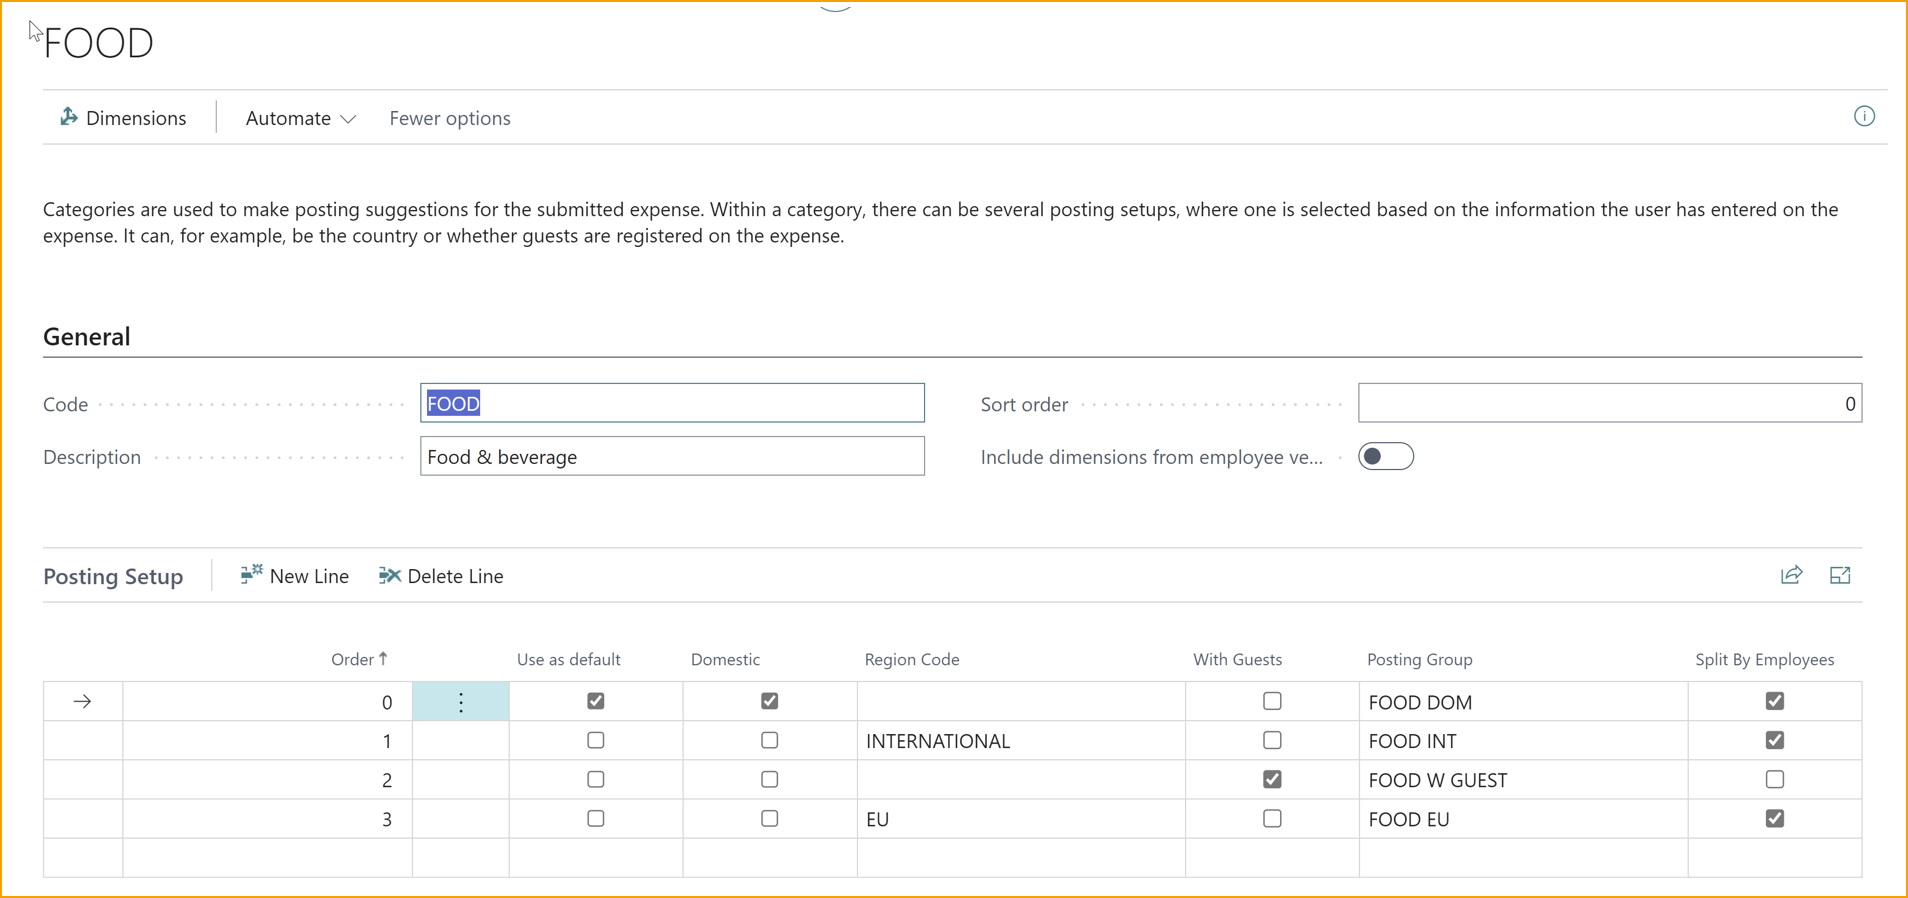Viewport: 1908px width, 898px height.
Task: Select the FOOD DOM posting group cell
Action: [1523, 702]
